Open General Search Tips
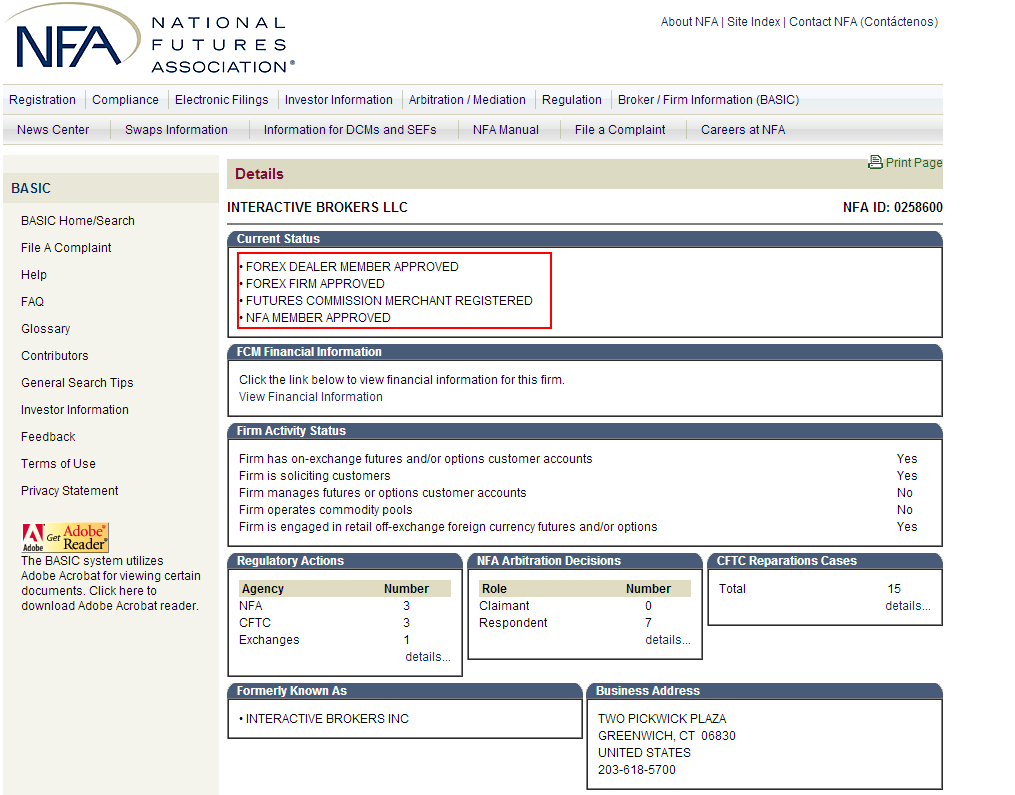This screenshot has height=795, width=1015. (77, 383)
